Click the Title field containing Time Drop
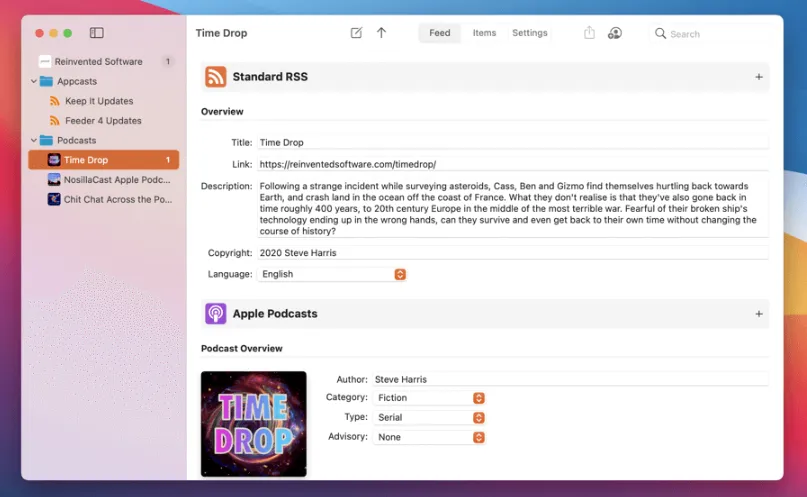The image size is (807, 497). pos(513,143)
